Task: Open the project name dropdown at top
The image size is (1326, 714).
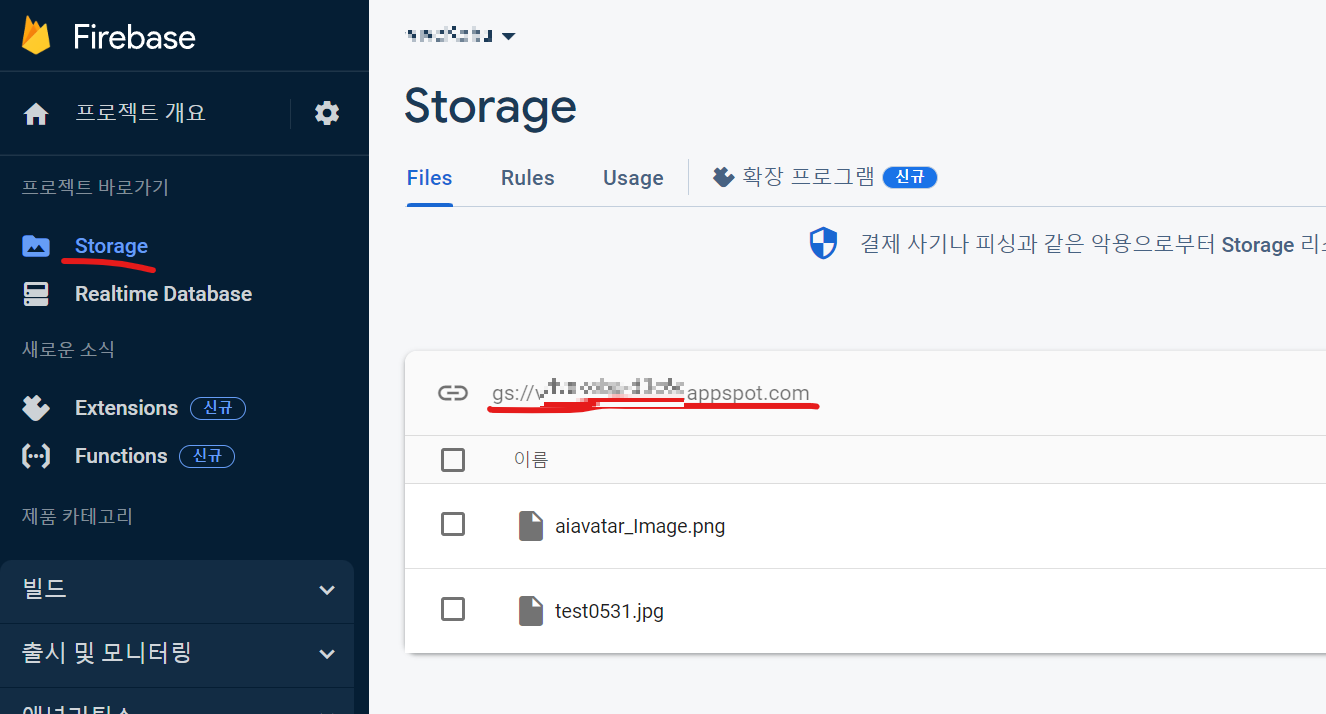Action: [x=461, y=36]
